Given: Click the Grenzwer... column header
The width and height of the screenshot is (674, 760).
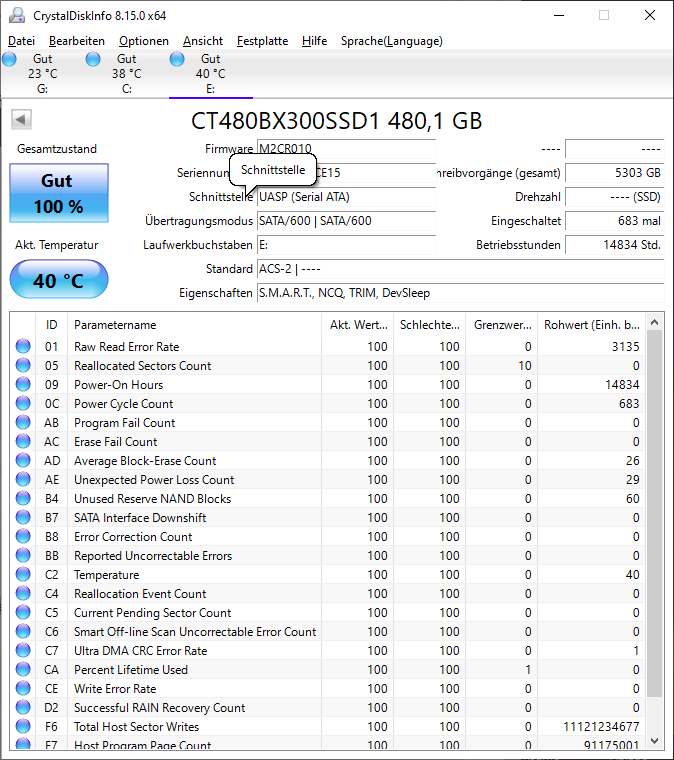Looking at the screenshot, I should (502, 325).
